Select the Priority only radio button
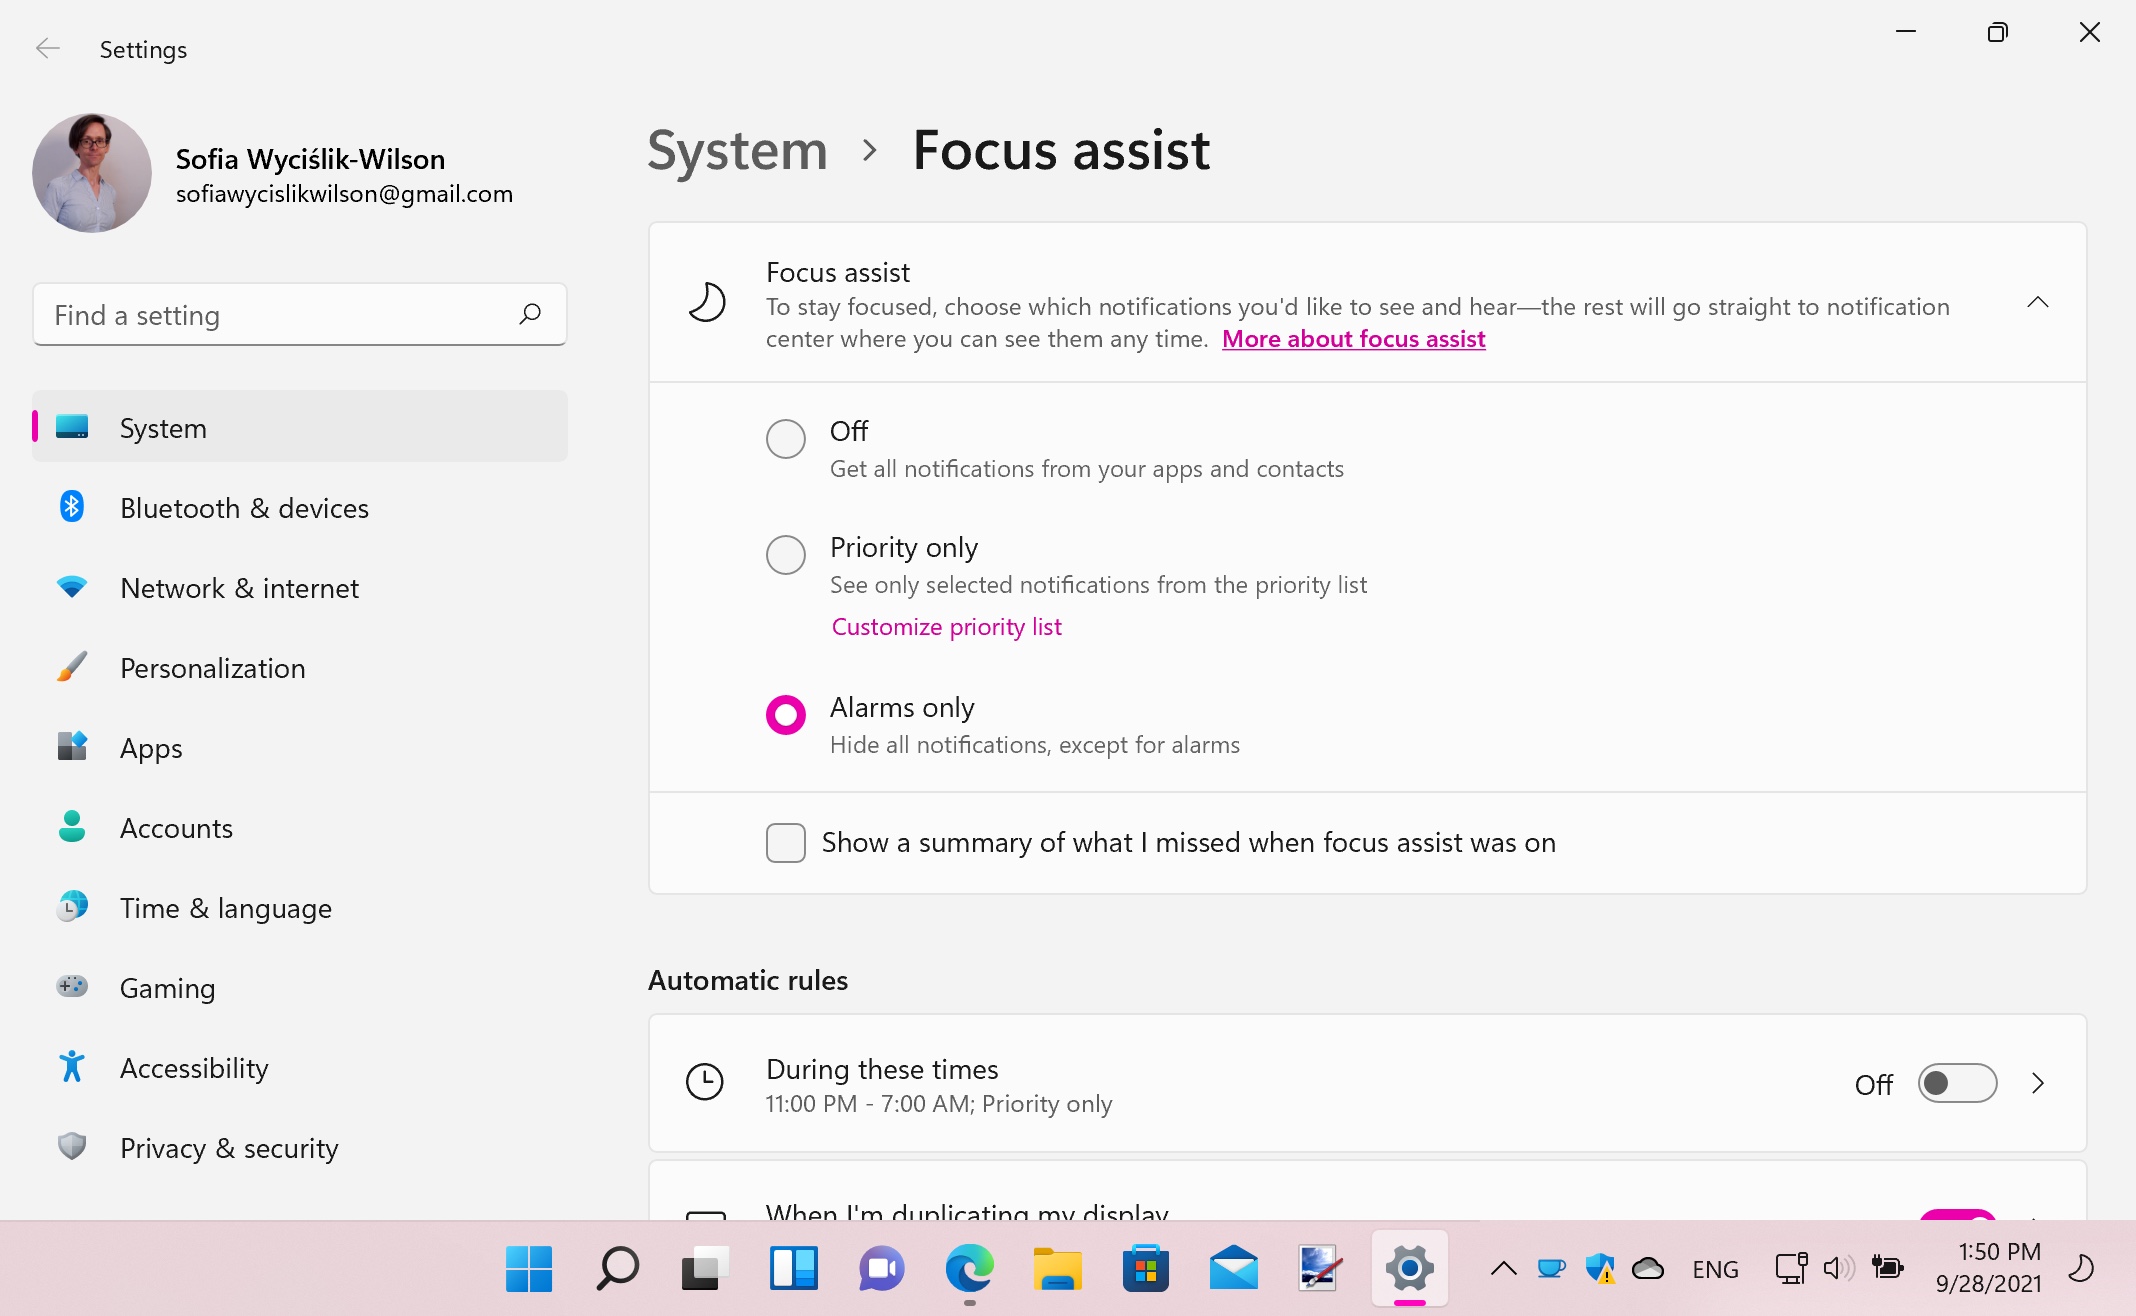The height and width of the screenshot is (1316, 2136). [x=786, y=554]
